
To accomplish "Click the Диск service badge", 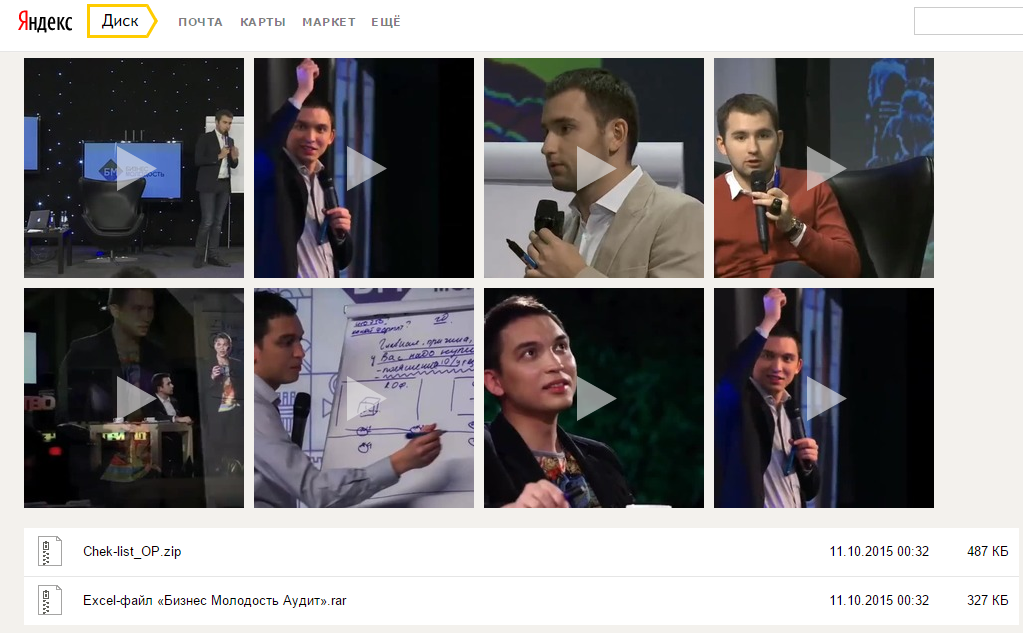I will coord(122,21).
